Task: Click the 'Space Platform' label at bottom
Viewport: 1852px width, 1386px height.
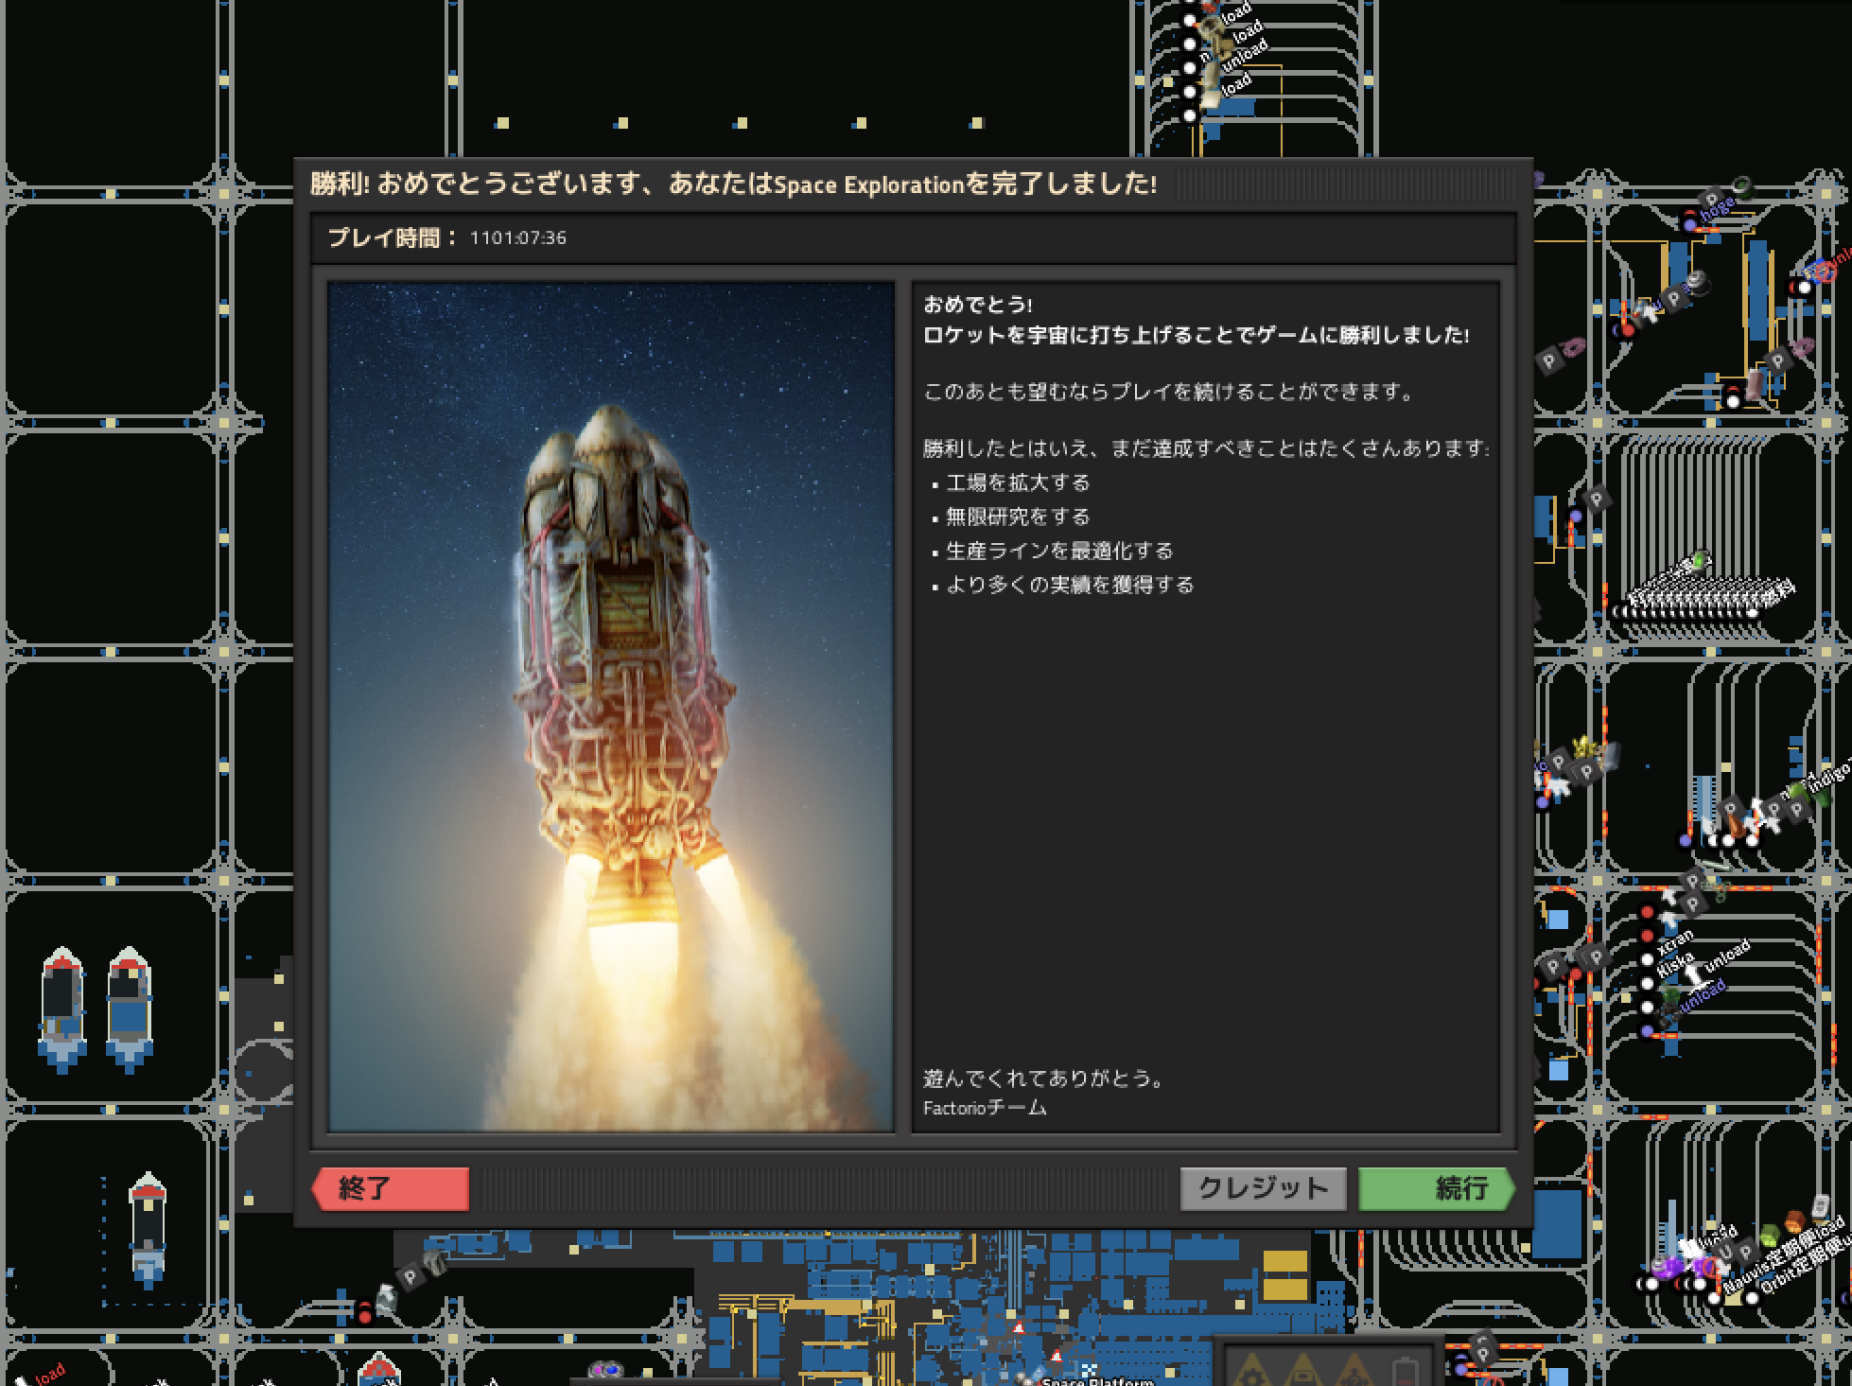Action: coord(1097,1381)
